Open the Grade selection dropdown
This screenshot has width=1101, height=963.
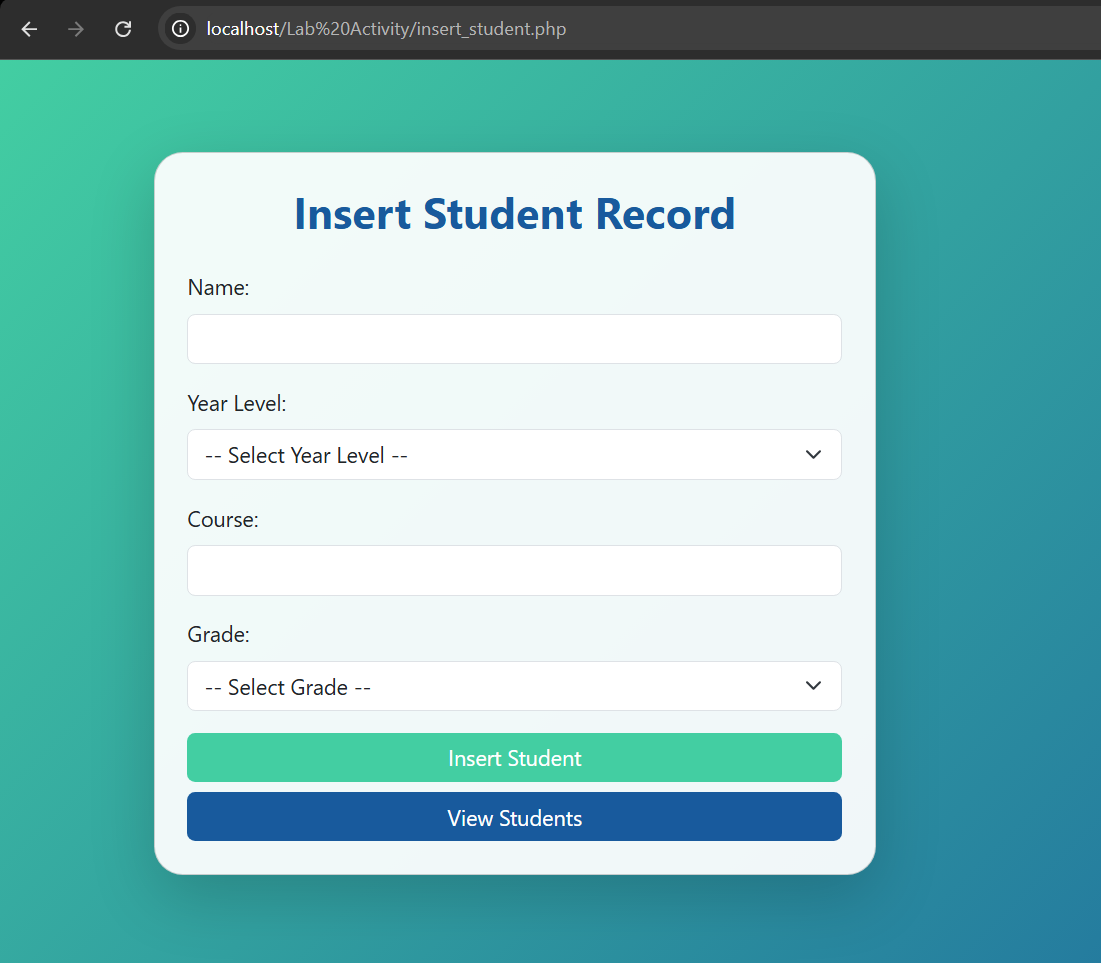(x=514, y=686)
